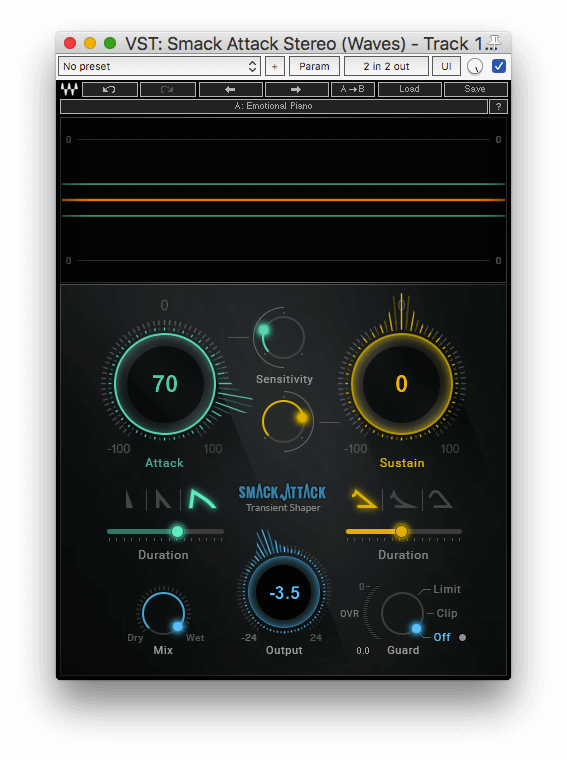
Task: Click the Save button
Action: [x=475, y=89]
